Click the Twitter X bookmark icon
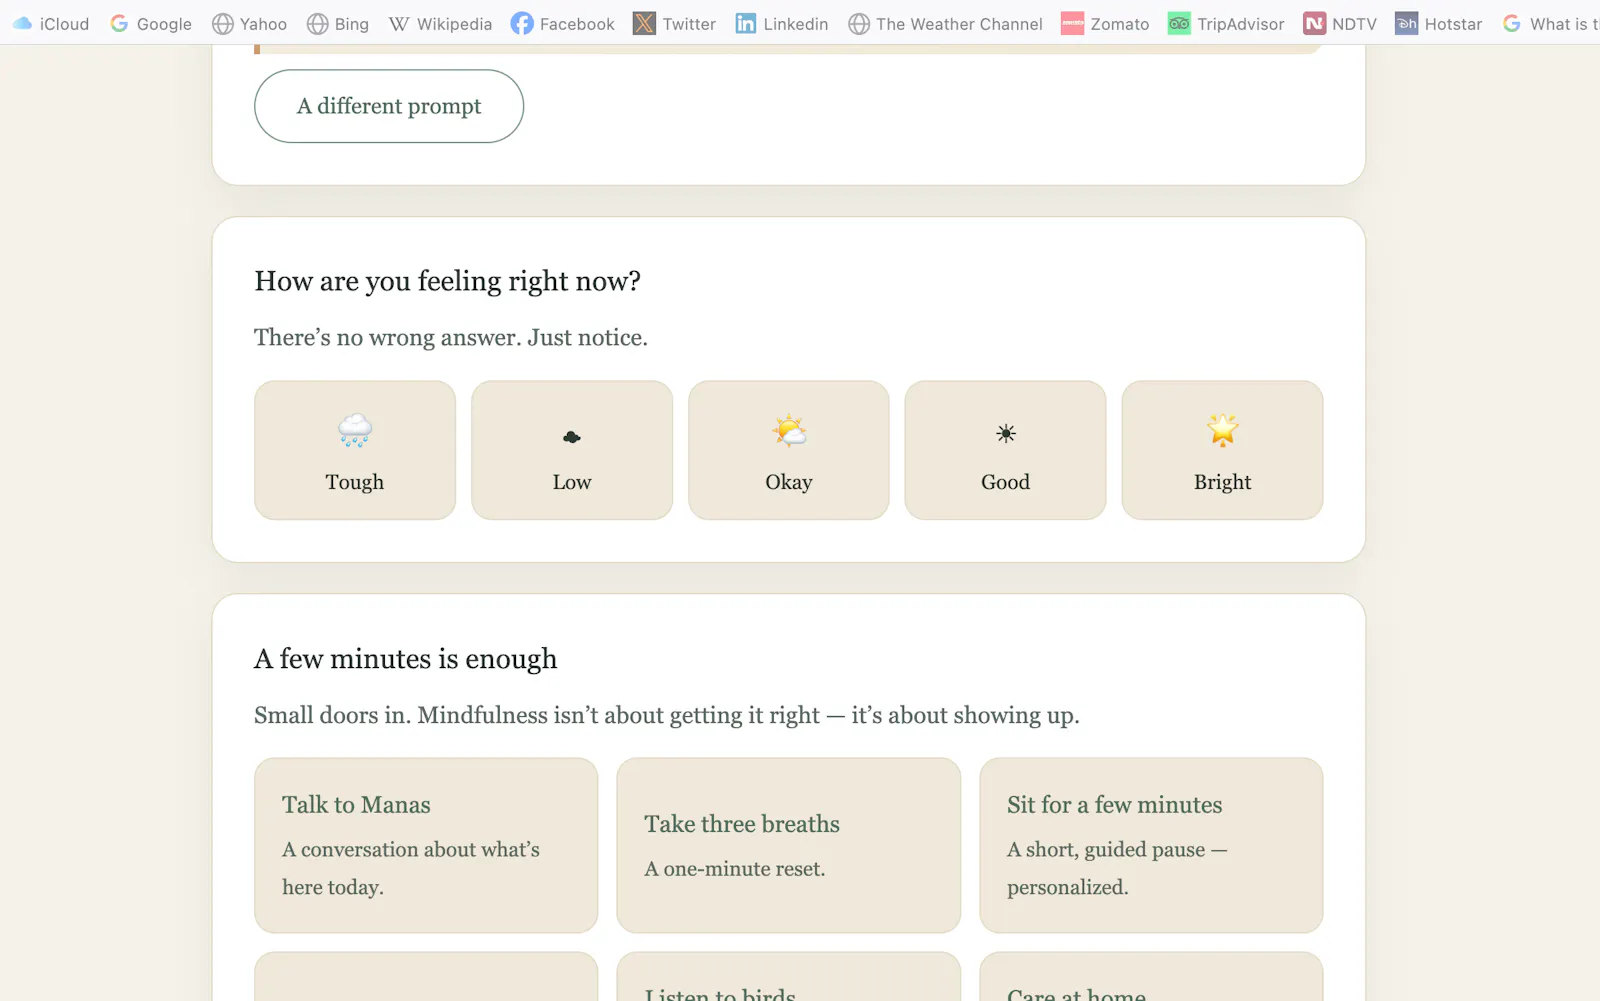This screenshot has width=1600, height=1001. 645,23
